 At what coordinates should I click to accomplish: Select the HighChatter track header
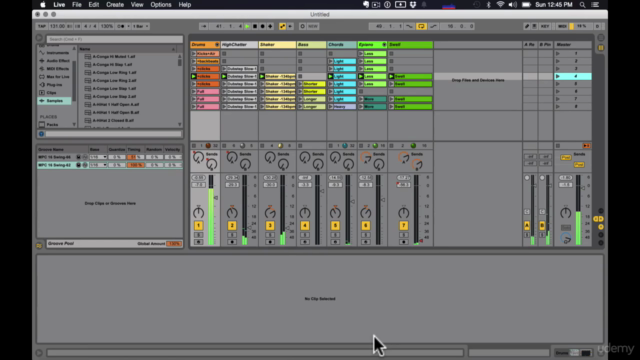click(239, 44)
